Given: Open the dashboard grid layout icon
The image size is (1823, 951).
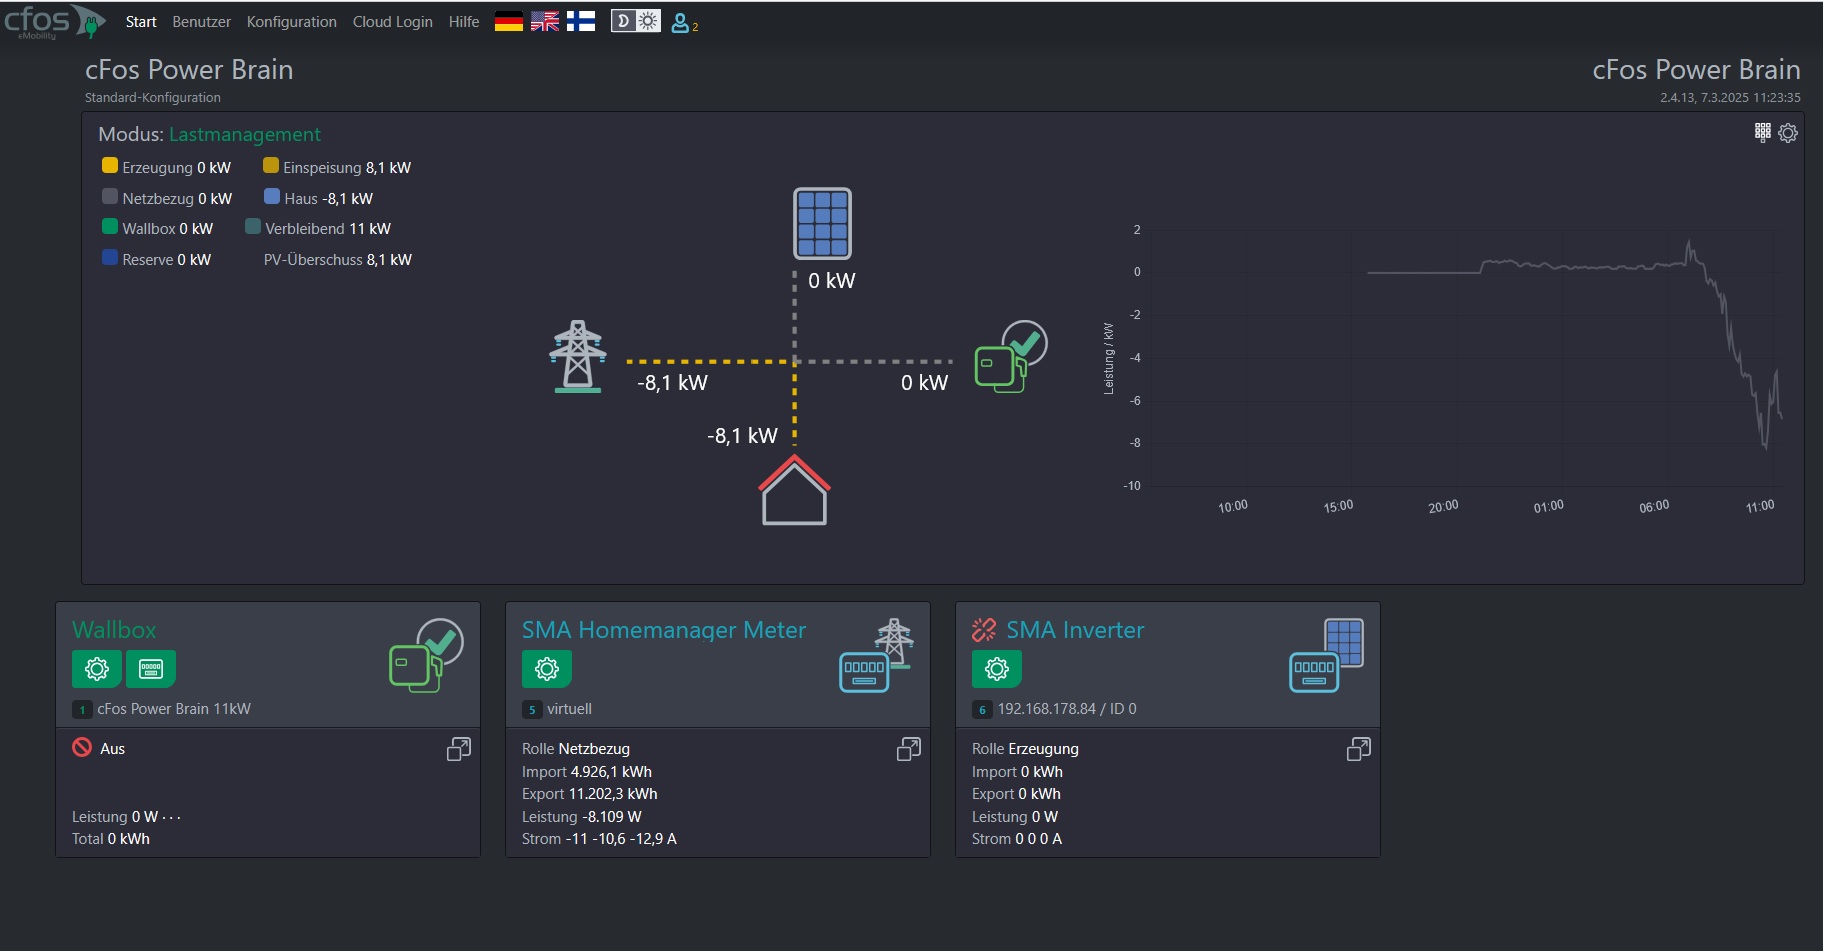Looking at the screenshot, I should click(x=1763, y=132).
